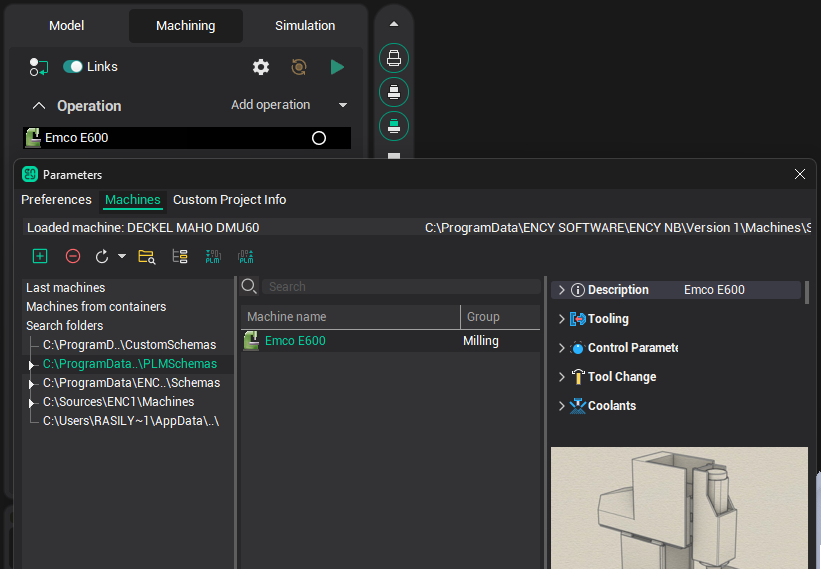Click the machine Search input field

[400, 286]
